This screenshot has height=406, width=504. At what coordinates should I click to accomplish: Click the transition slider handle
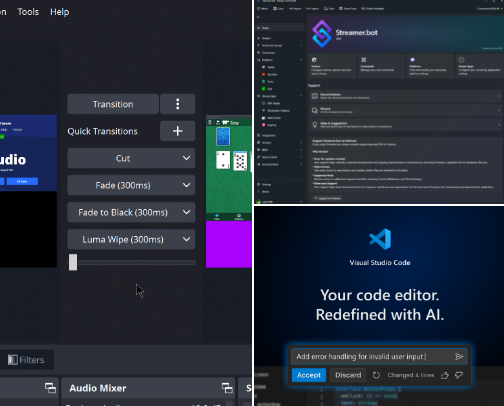pyautogui.click(x=73, y=262)
